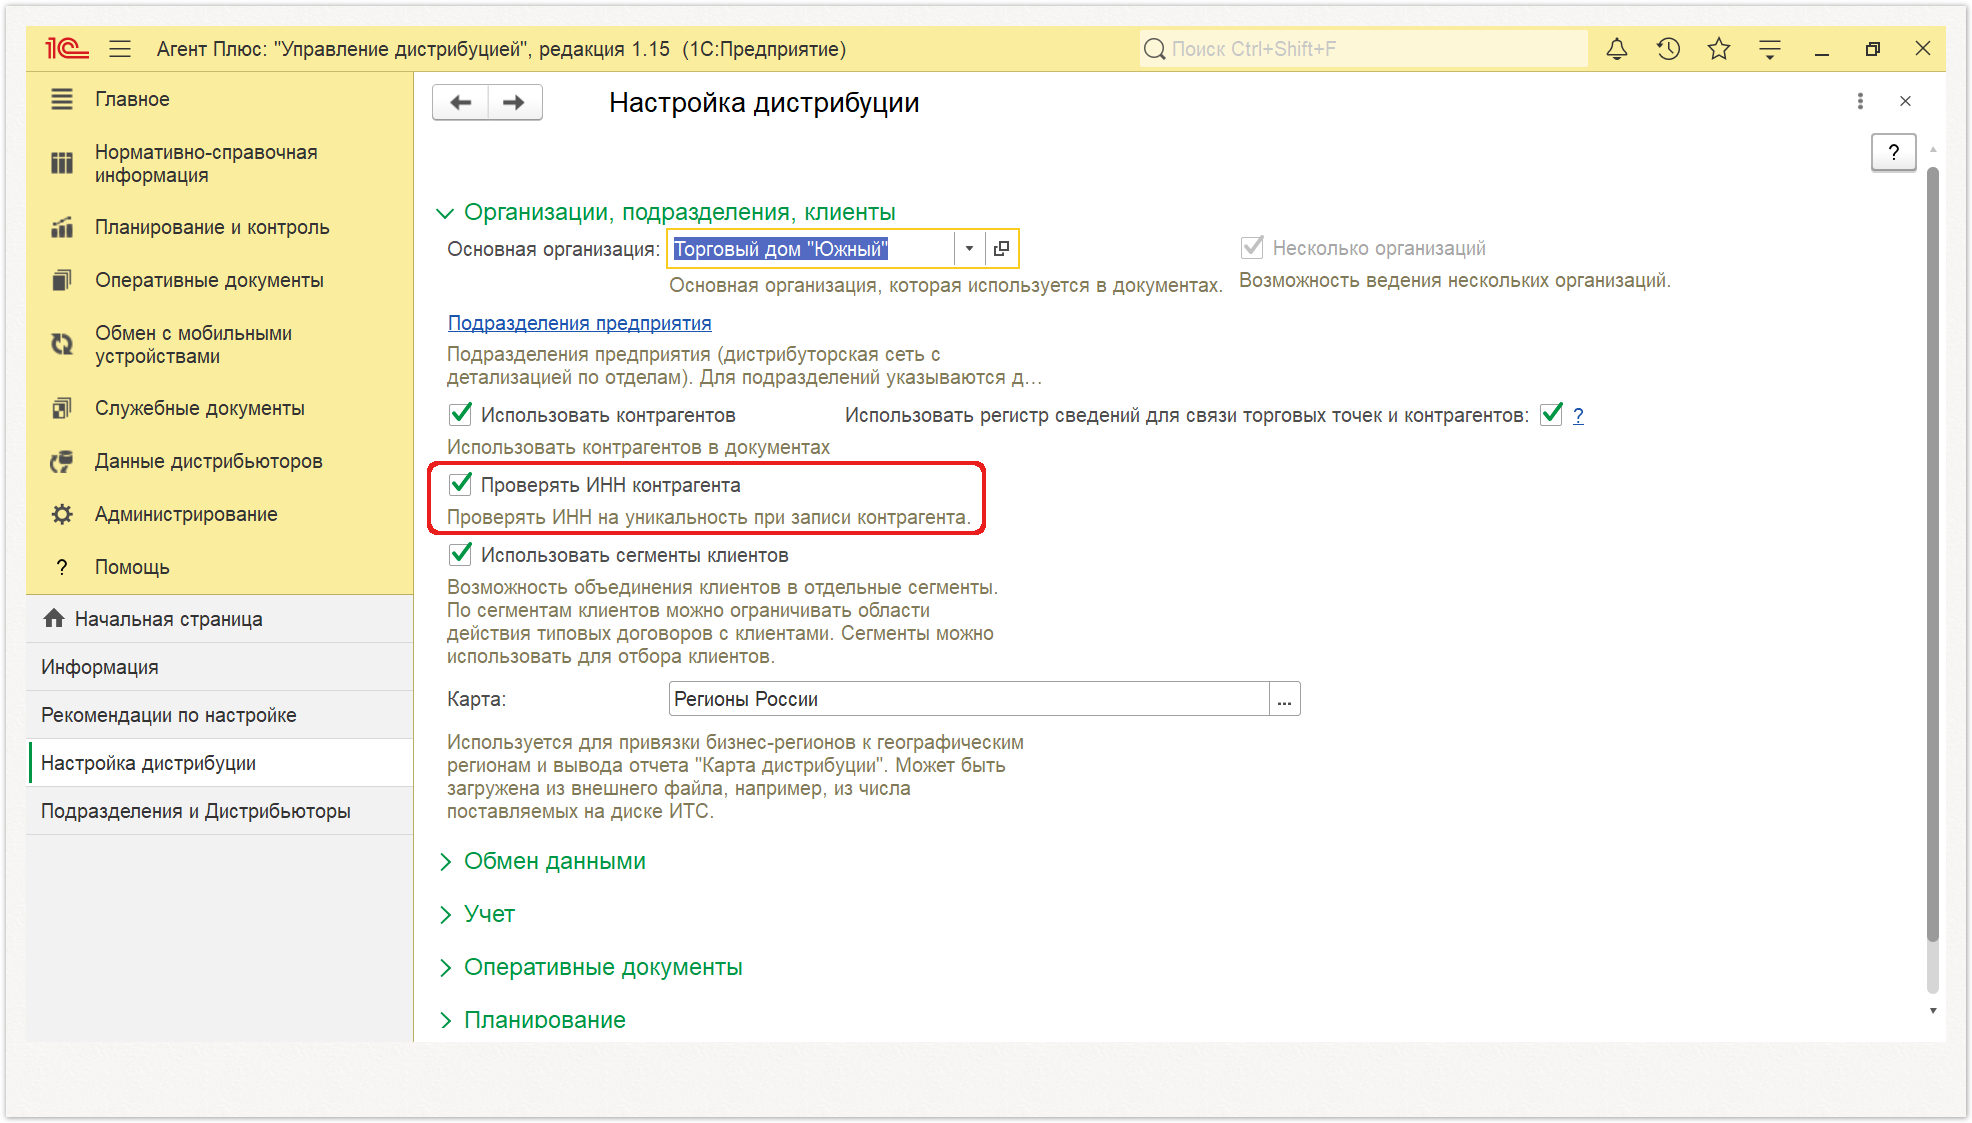
Task: Go back with left arrow button
Action: (461, 102)
